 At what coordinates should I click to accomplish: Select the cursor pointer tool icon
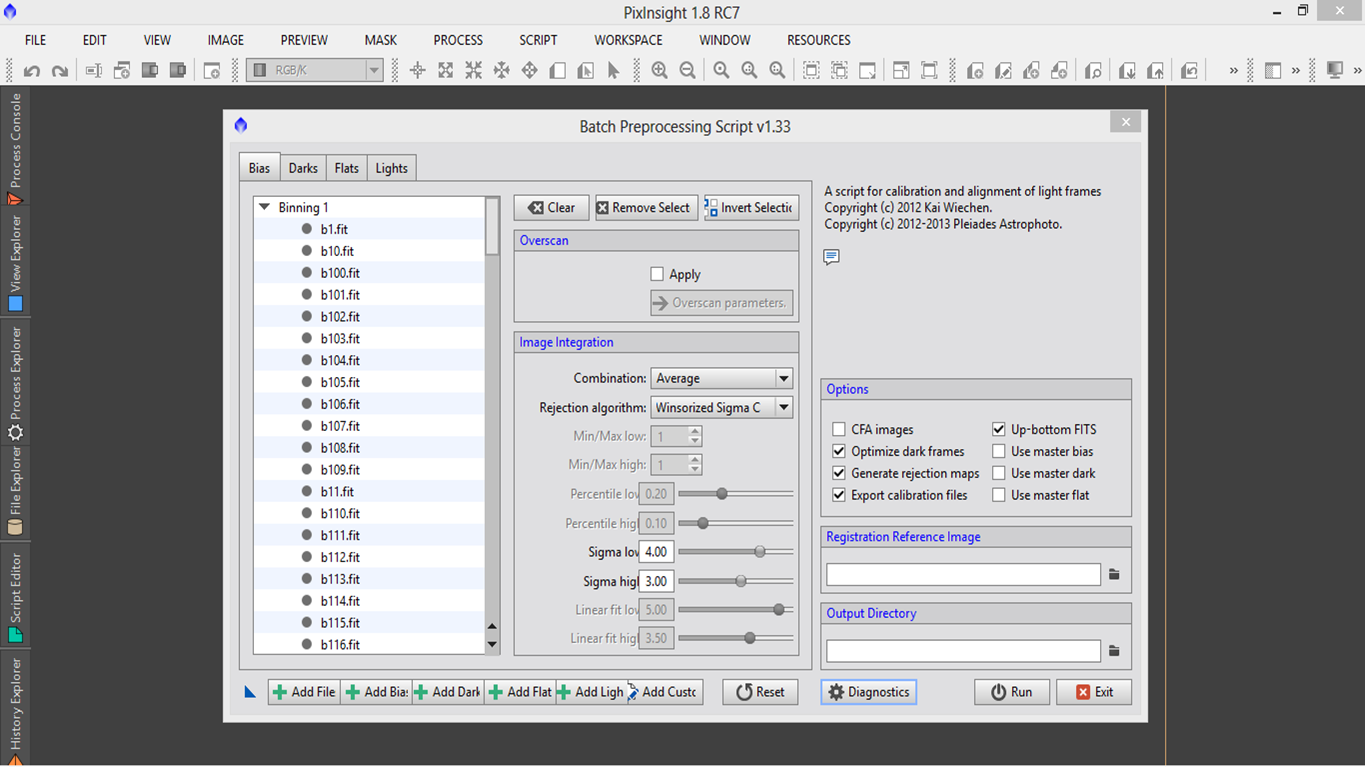[613, 70]
